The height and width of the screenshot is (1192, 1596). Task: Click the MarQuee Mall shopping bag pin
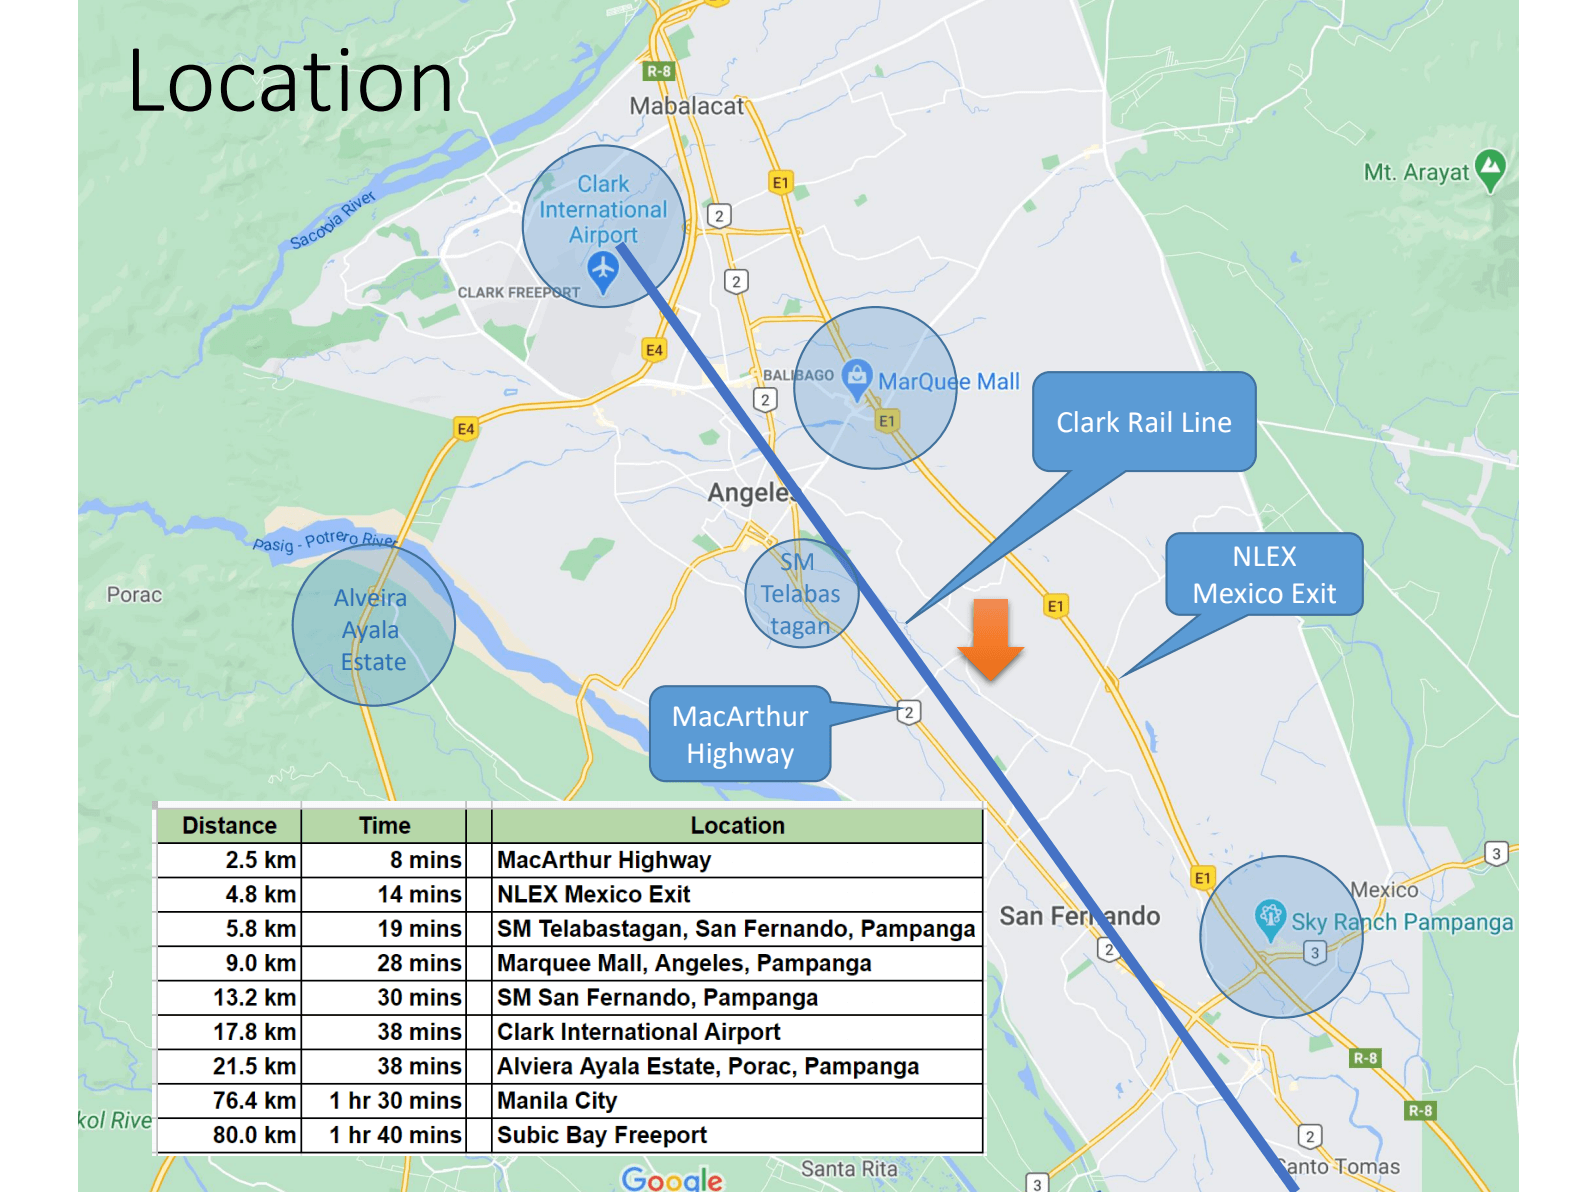[857, 378]
